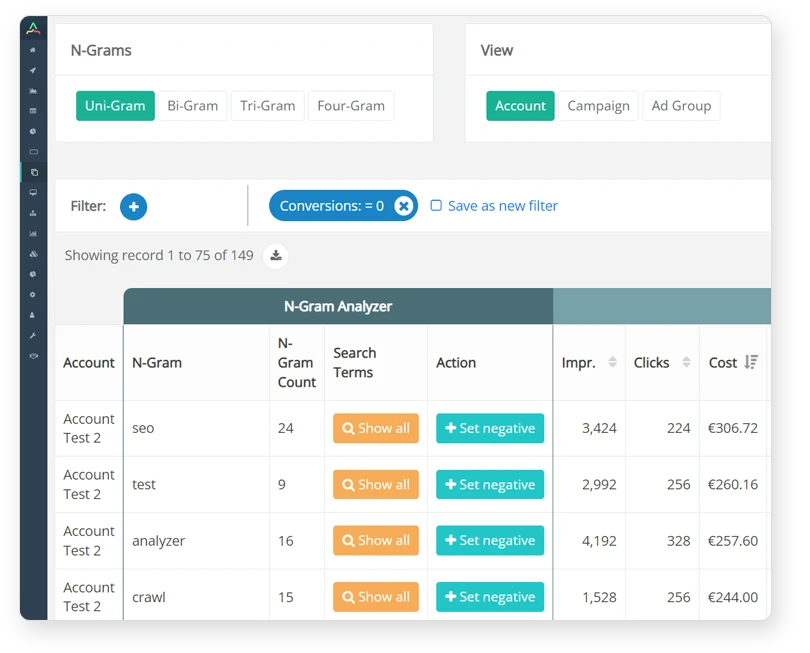Image resolution: width=810 pixels, height=653 pixels.
Task: Open the user profile icon in the sidebar
Action: 33,315
